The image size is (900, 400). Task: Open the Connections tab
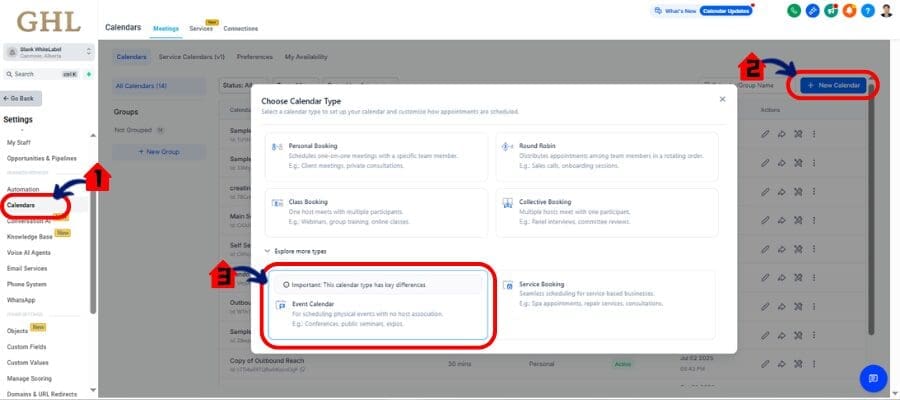coord(240,28)
